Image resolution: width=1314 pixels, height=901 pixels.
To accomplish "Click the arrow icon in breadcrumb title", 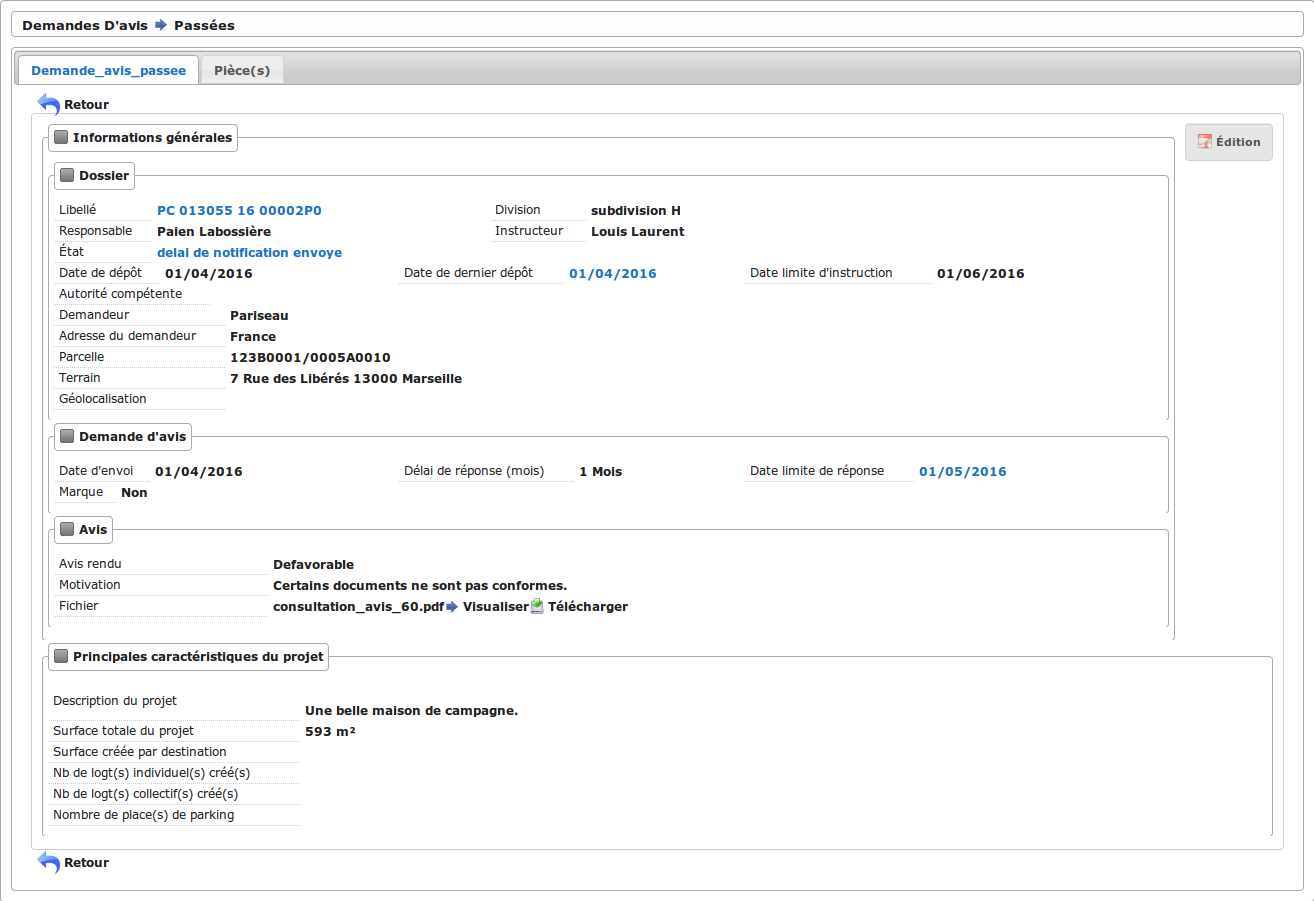I will coord(161,25).
